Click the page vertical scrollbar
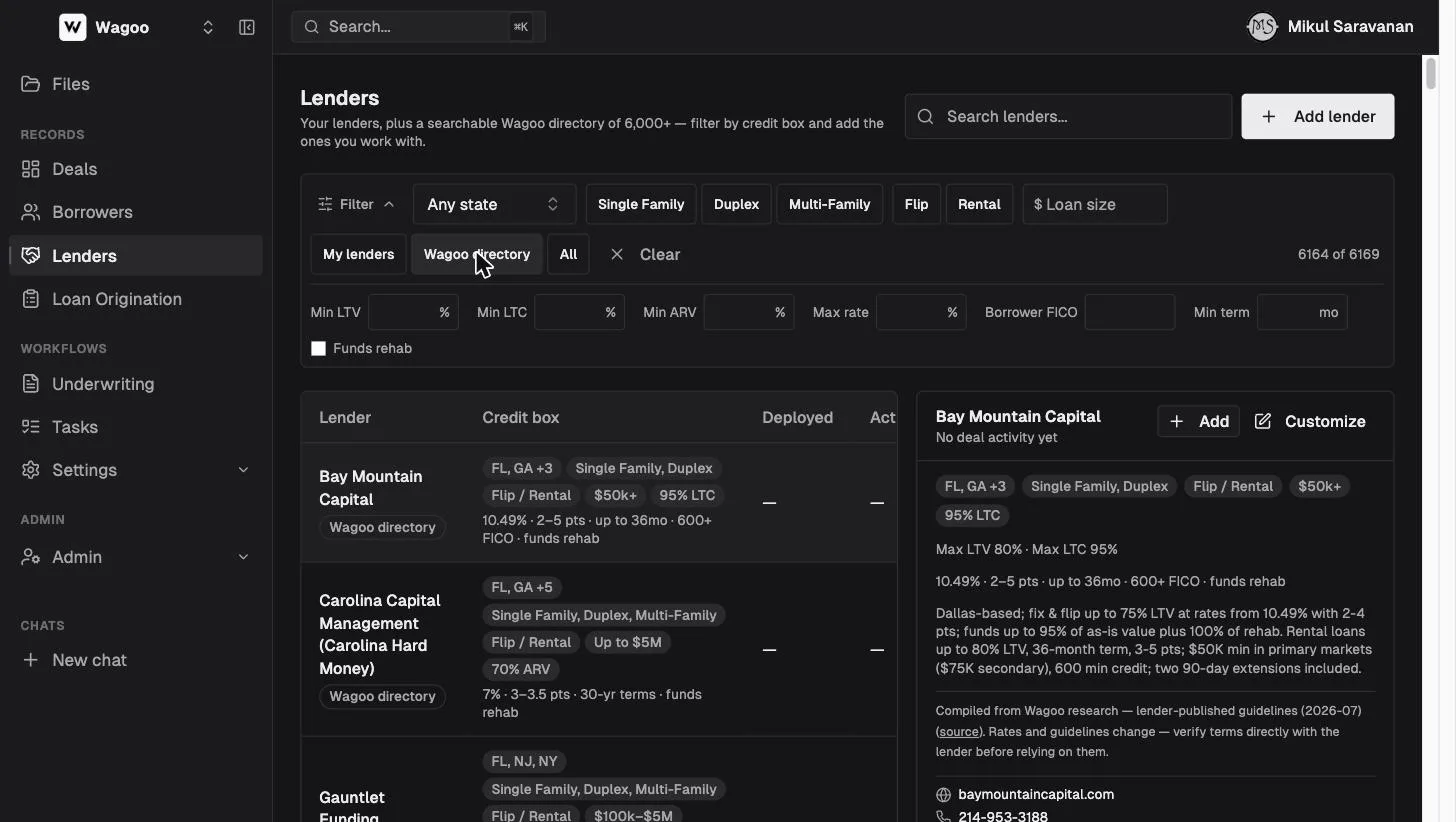Viewport: 1456px width, 822px height. [x=1431, y=75]
